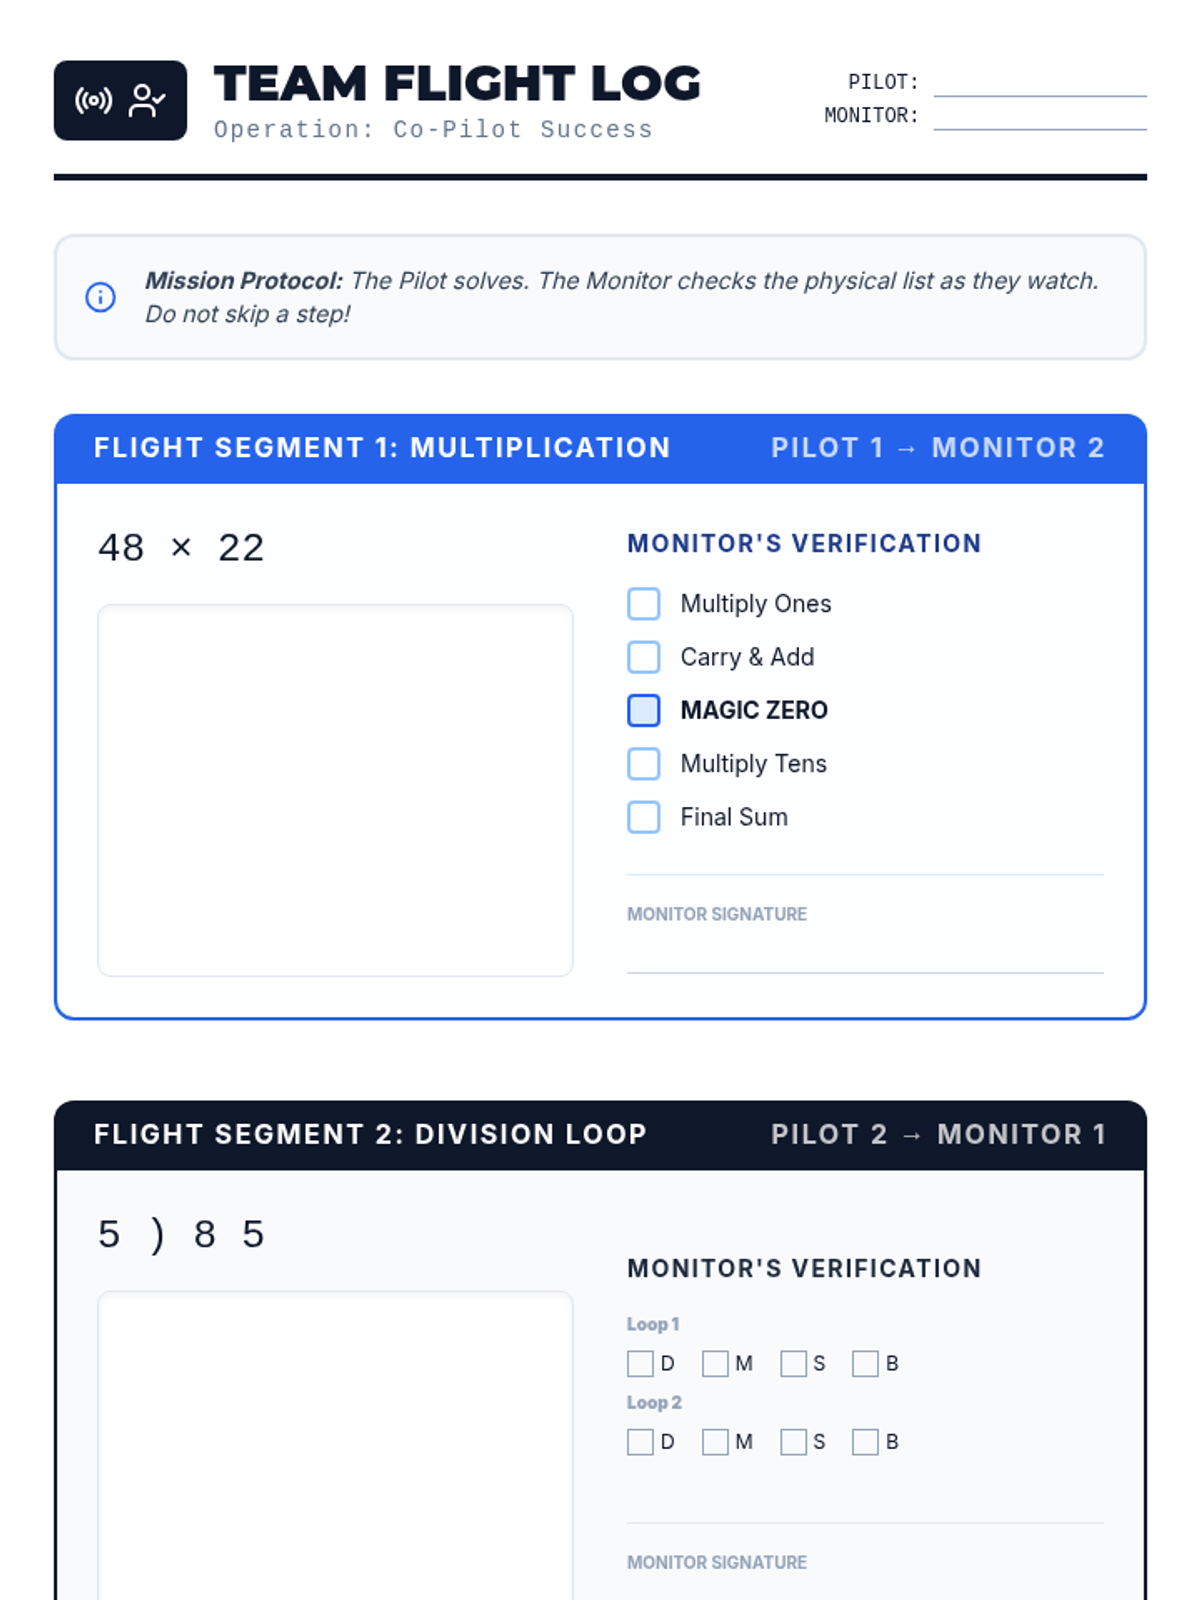Tick Loop 2 S checkbox
Screen dimensions: 1200x1600
point(794,1442)
